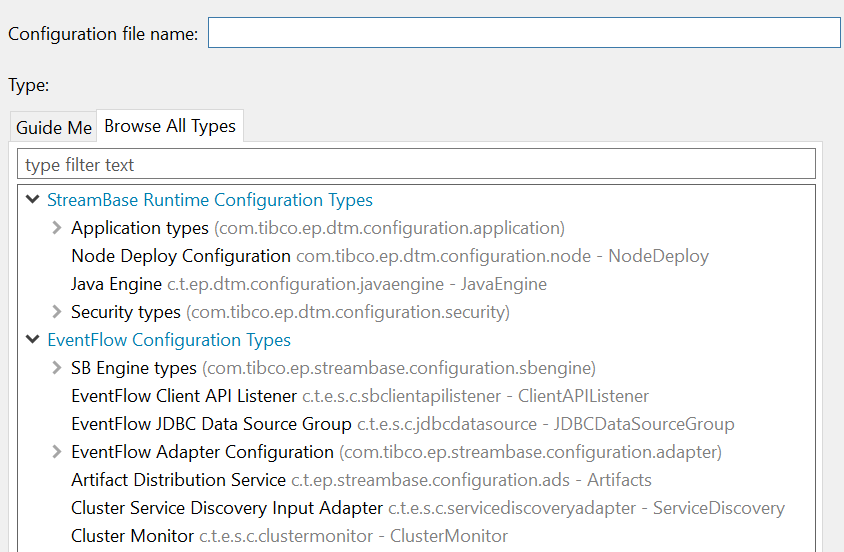Expand the Security types node
Image resolution: width=844 pixels, height=552 pixels.
[x=57, y=312]
